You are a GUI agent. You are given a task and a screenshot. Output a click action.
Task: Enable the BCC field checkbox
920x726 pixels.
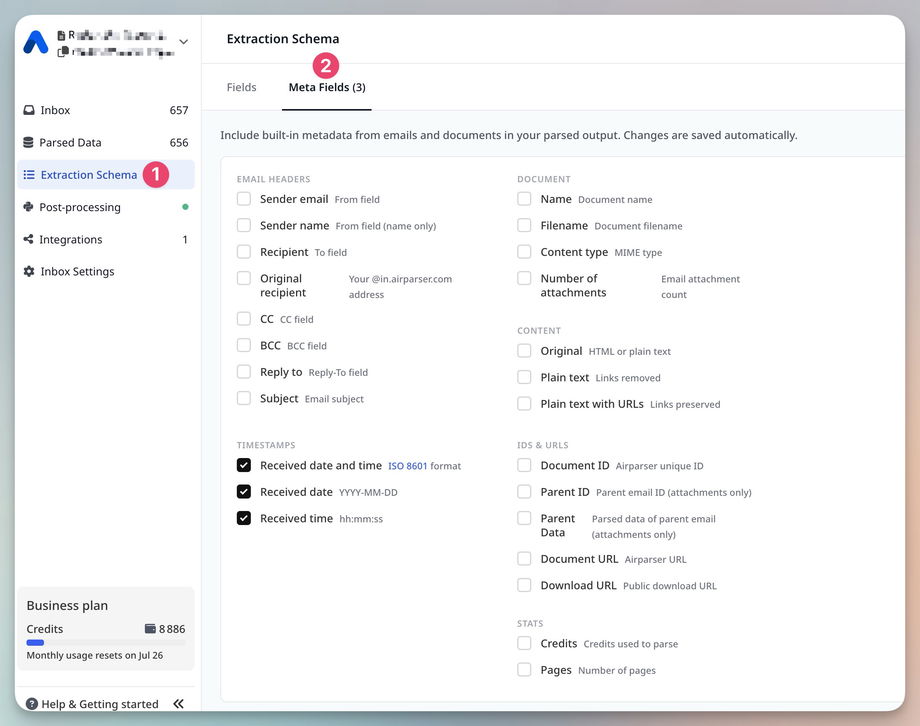[x=243, y=345]
